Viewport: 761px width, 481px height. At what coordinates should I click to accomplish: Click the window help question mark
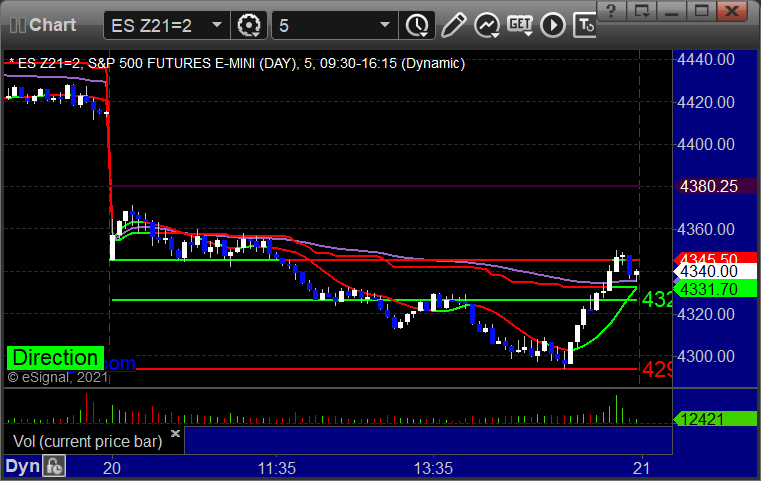pos(612,10)
